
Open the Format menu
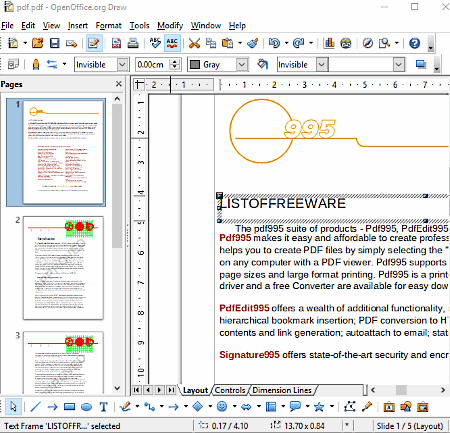pyautogui.click(x=108, y=25)
